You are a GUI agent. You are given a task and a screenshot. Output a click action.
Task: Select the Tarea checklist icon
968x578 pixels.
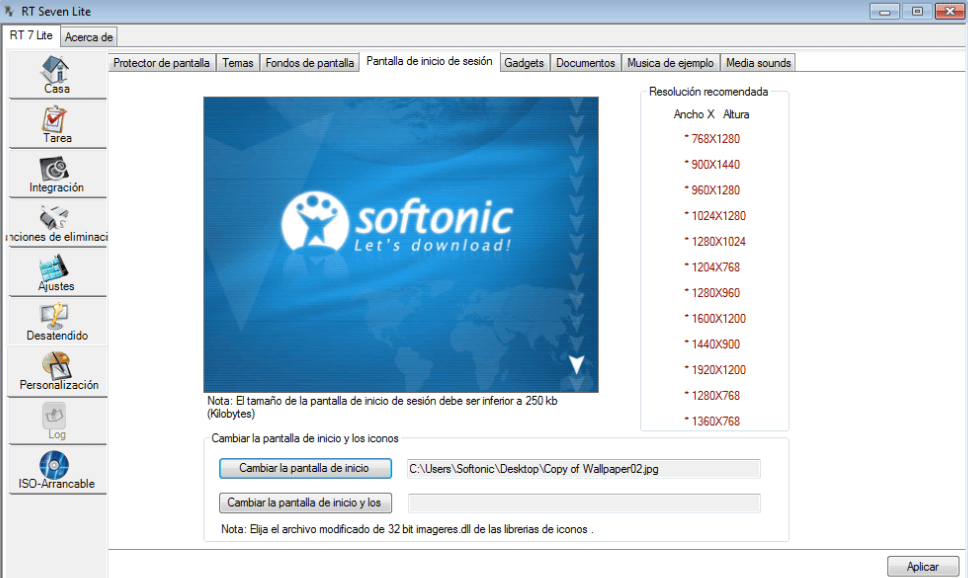pyautogui.click(x=56, y=120)
